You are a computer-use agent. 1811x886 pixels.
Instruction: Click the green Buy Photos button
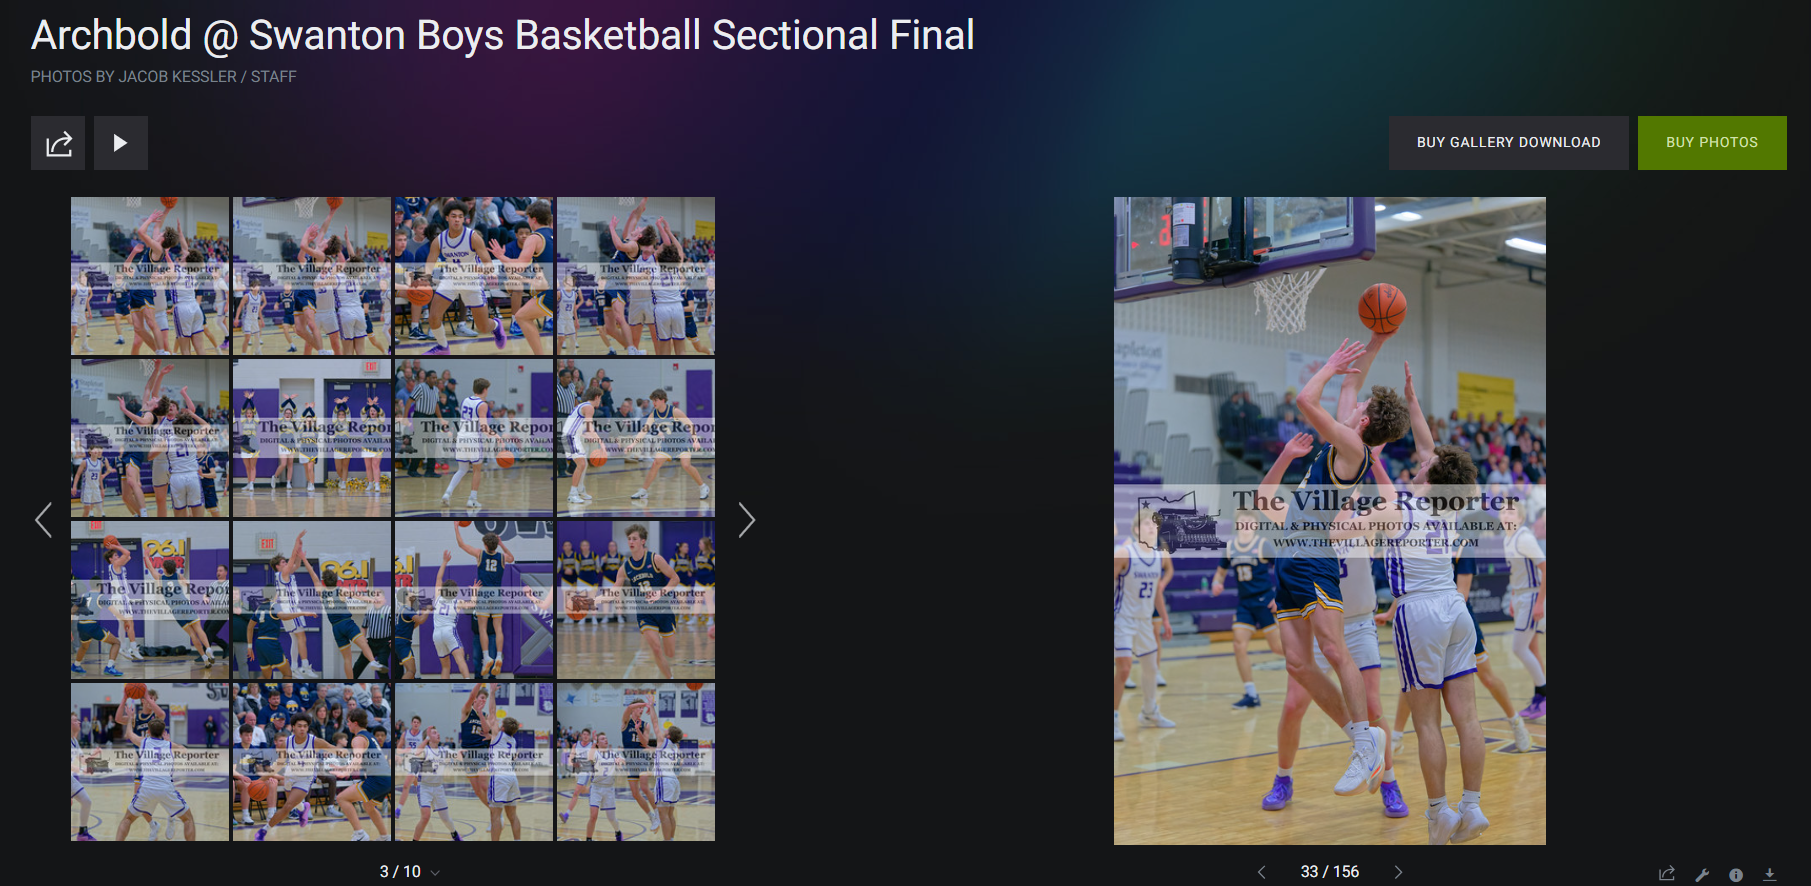click(x=1712, y=143)
